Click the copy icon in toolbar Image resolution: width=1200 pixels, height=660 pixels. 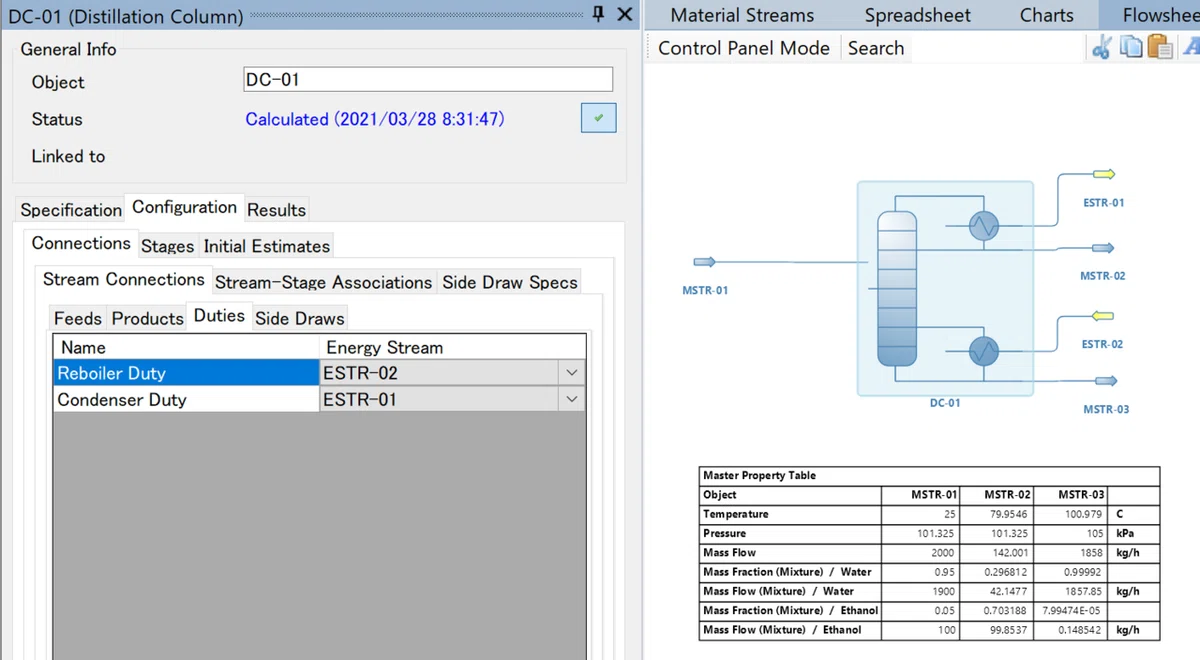pyautogui.click(x=1131, y=47)
